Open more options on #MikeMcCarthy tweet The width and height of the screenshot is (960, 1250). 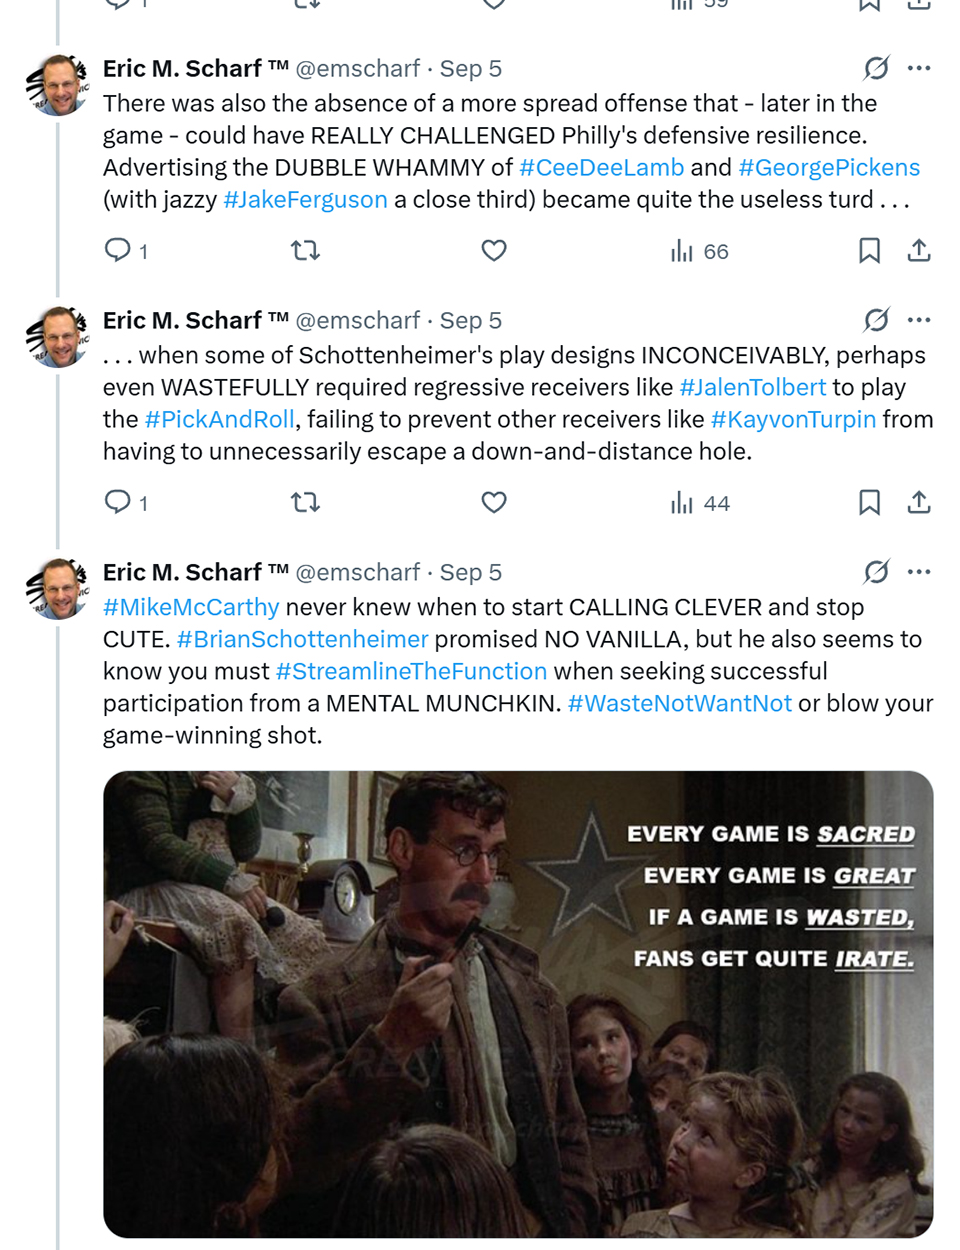click(919, 572)
